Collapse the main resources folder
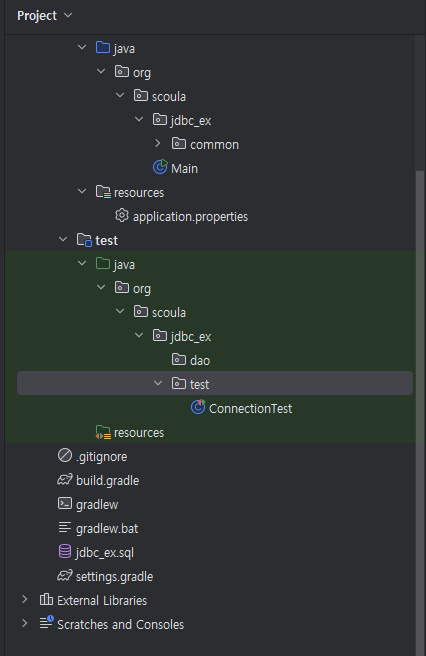The image size is (426, 656). [82, 192]
